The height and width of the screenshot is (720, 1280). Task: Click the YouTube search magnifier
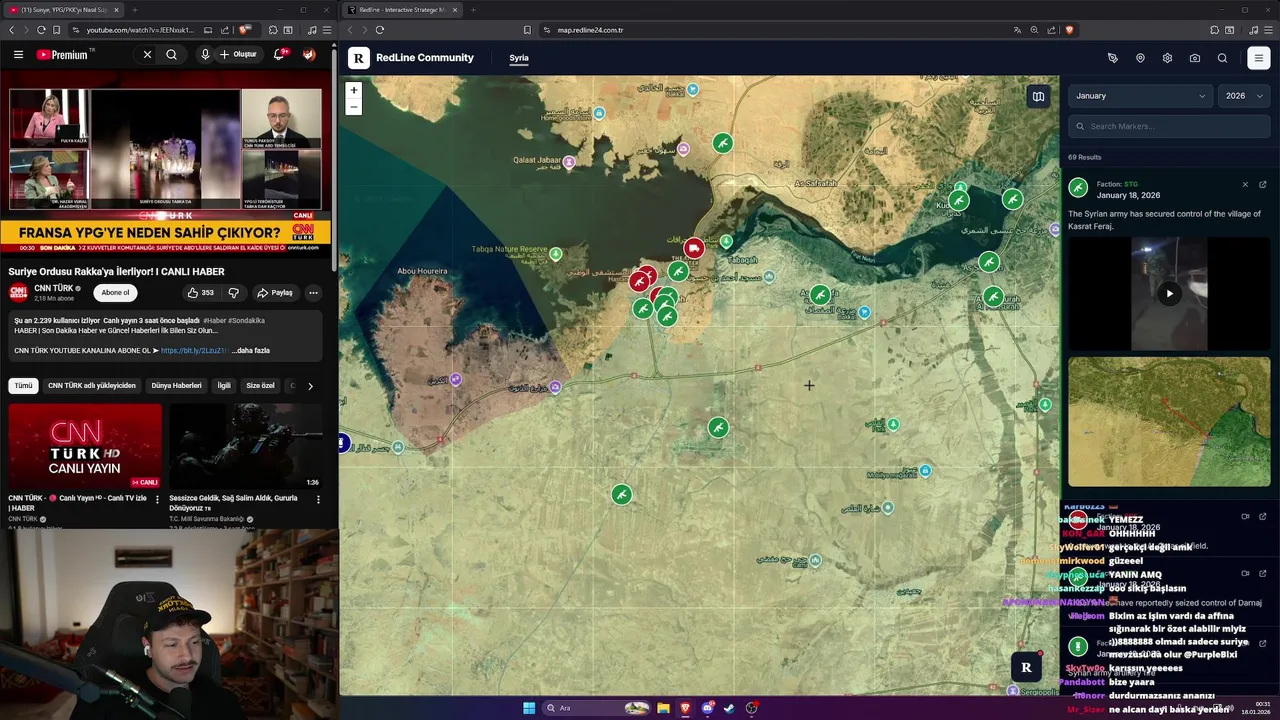[172, 55]
